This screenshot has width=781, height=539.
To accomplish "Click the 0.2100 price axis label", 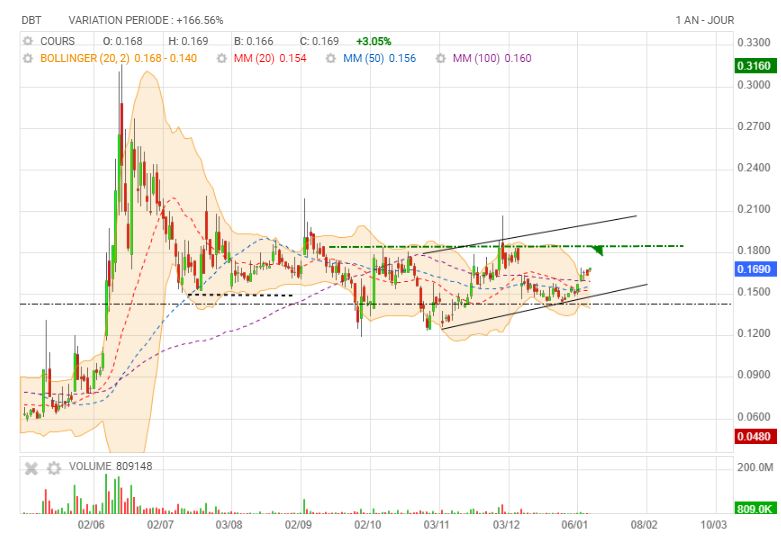I will coord(754,209).
